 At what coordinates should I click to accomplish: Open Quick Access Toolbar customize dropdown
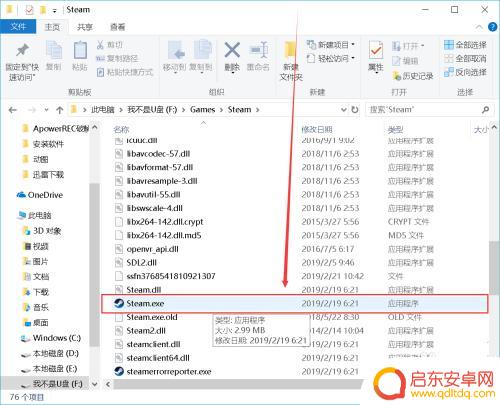click(x=54, y=10)
